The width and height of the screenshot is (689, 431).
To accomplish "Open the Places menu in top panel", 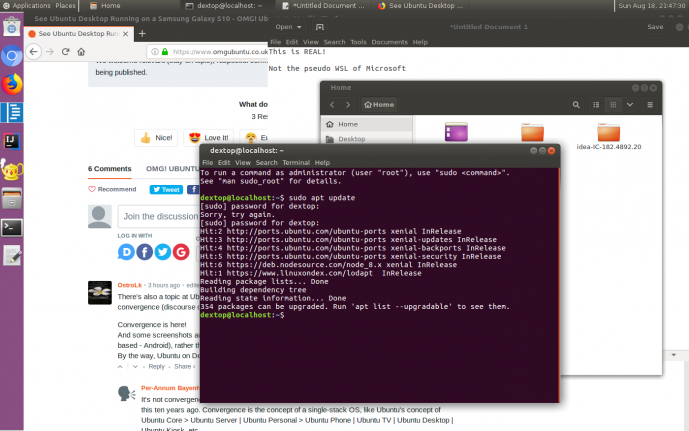I will pos(65,6).
